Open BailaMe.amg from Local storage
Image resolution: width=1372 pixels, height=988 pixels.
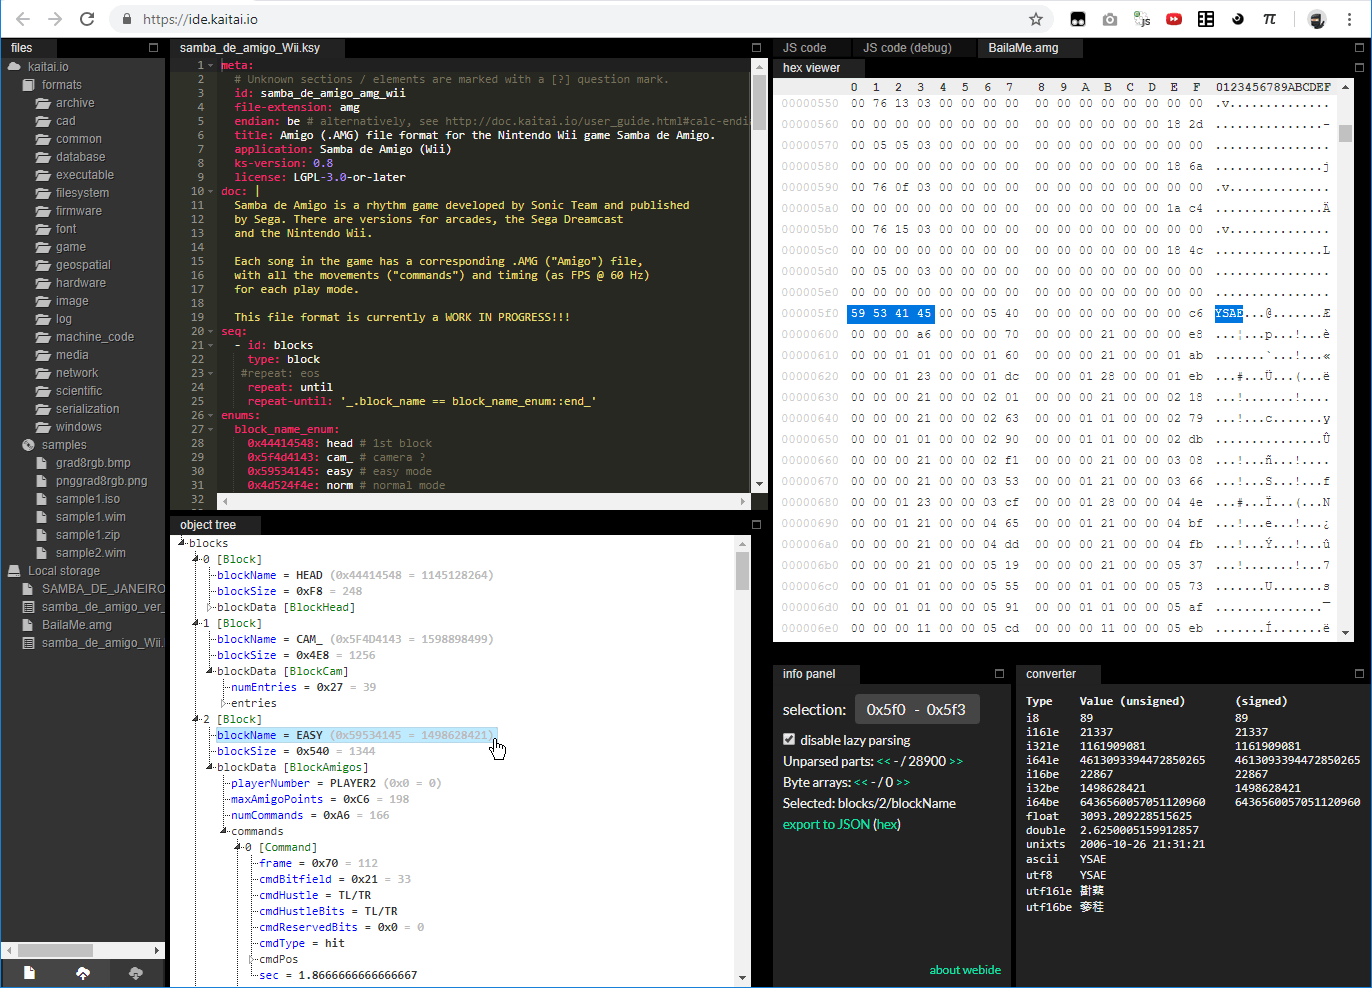click(x=77, y=625)
